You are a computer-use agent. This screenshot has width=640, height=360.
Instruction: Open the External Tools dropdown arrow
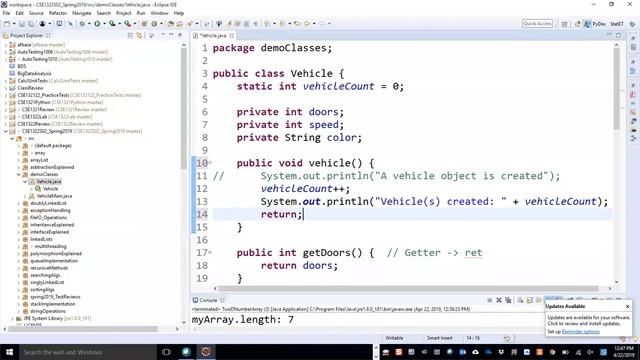click(x=135, y=24)
